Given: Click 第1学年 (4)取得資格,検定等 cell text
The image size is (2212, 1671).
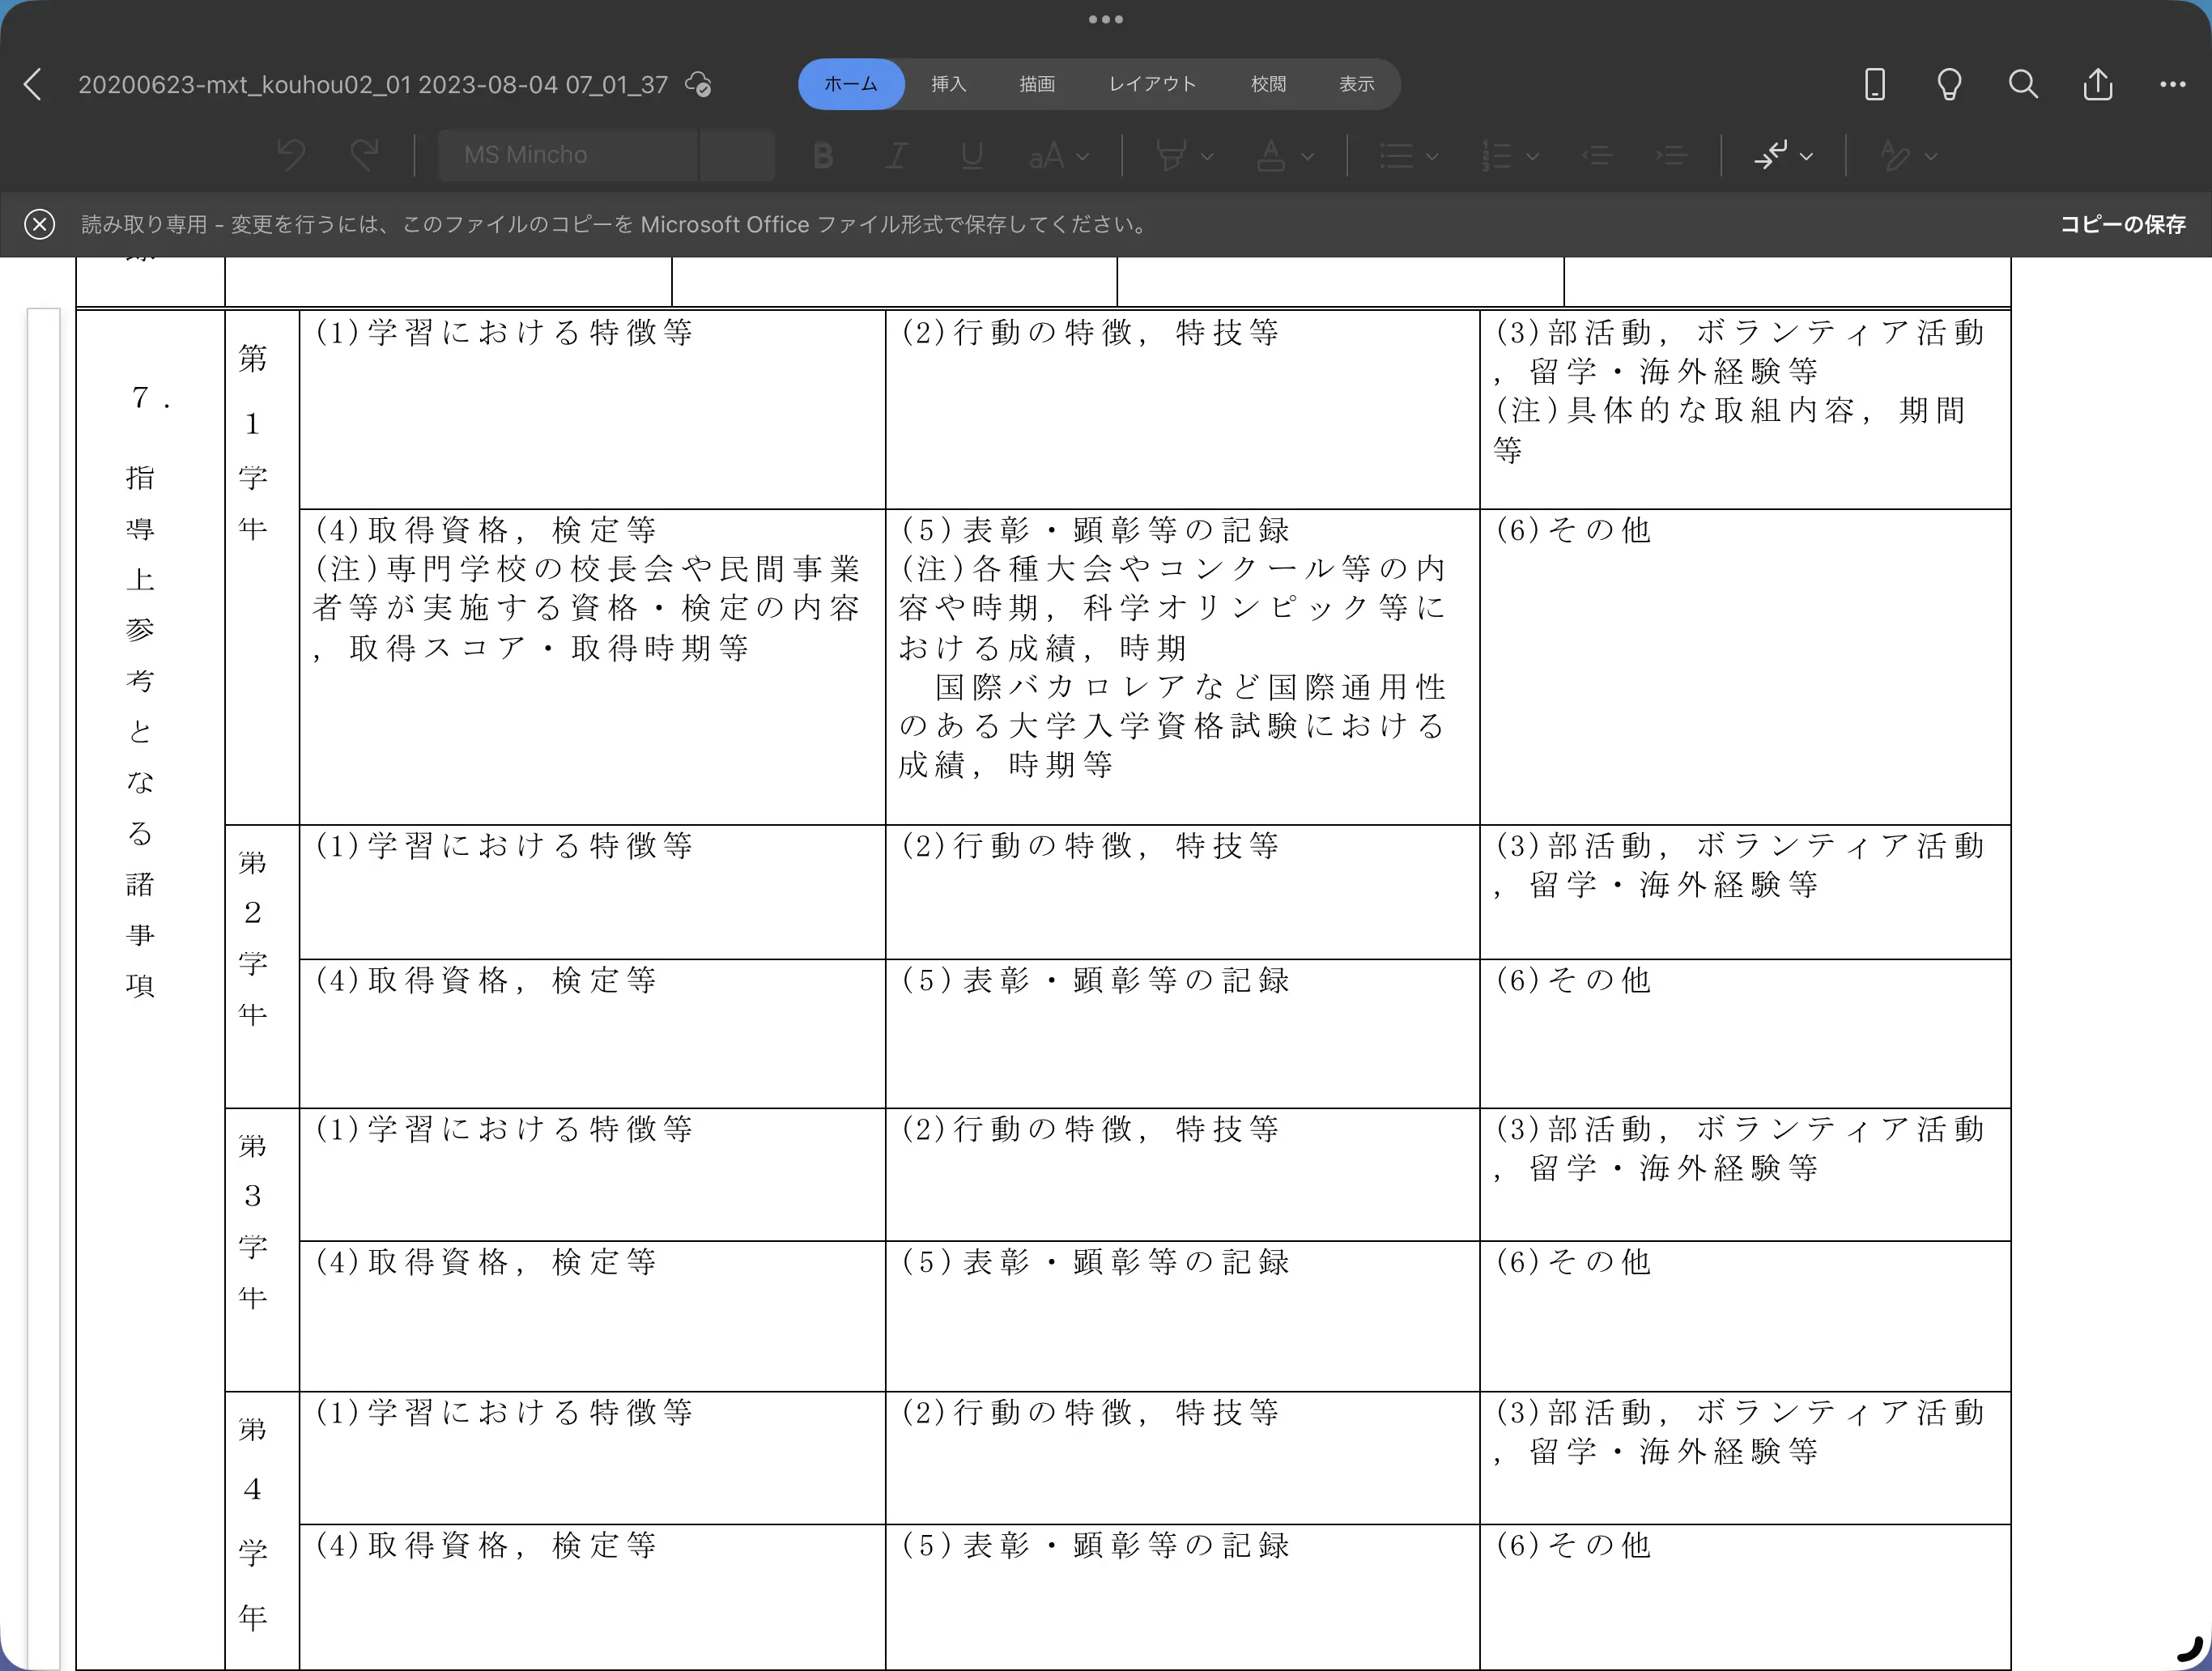Looking at the screenshot, I should pos(486,530).
